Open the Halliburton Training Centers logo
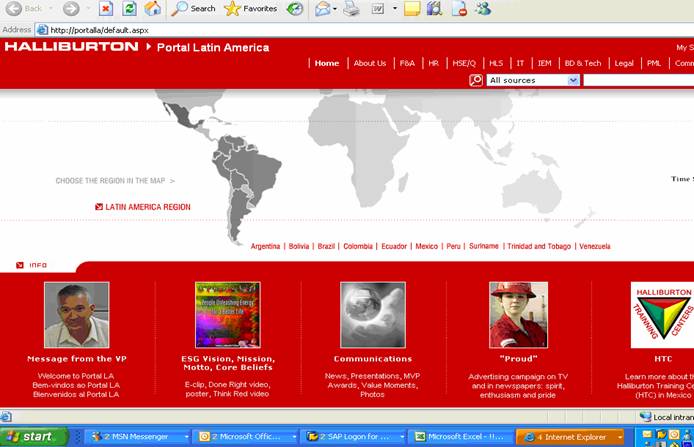Image resolution: width=694 pixels, height=447 pixels. click(x=663, y=315)
